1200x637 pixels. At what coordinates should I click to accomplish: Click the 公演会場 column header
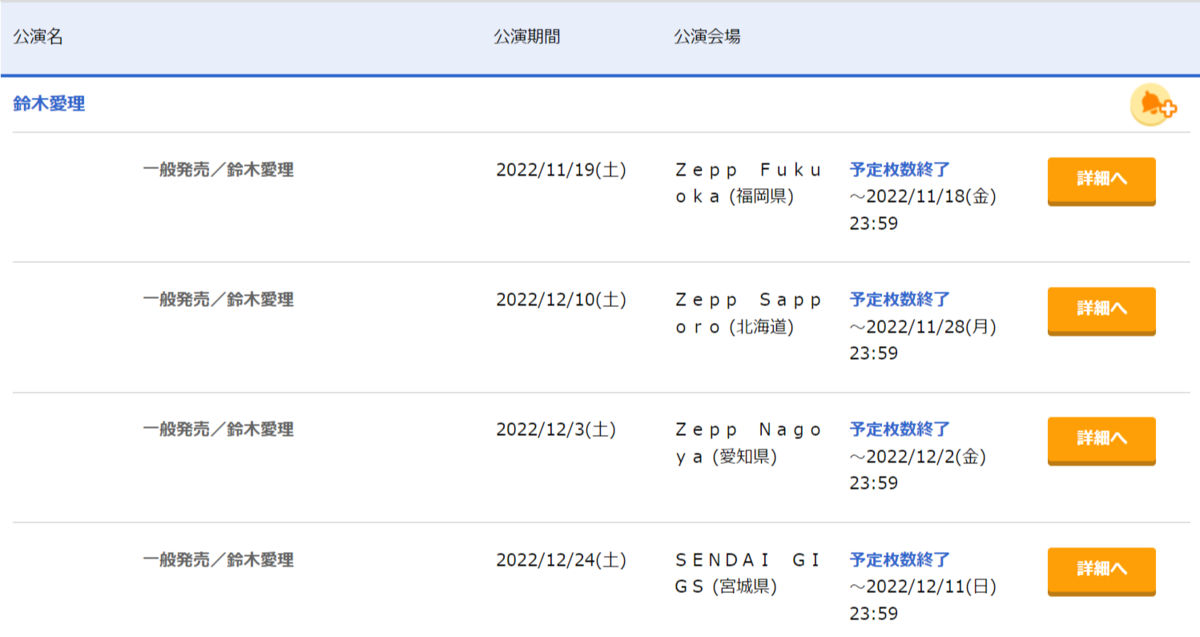tap(707, 37)
